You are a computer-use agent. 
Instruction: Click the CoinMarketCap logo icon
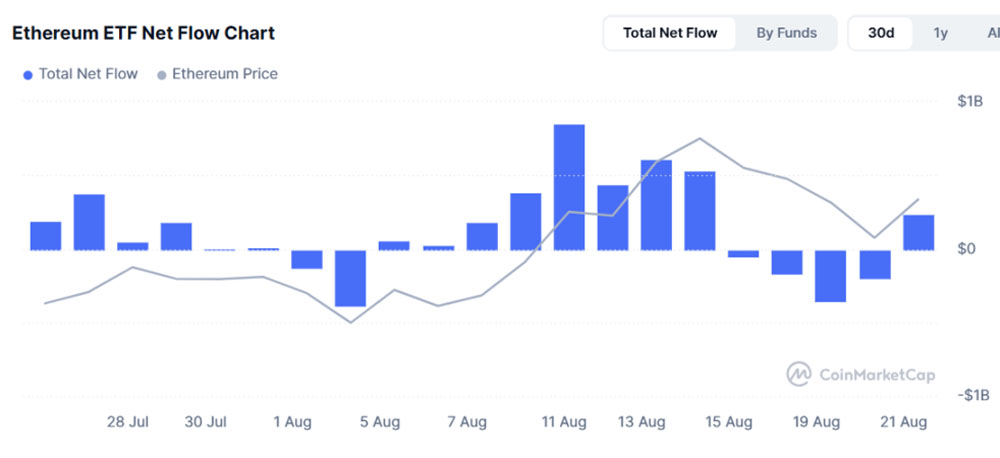pyautogui.click(x=798, y=374)
